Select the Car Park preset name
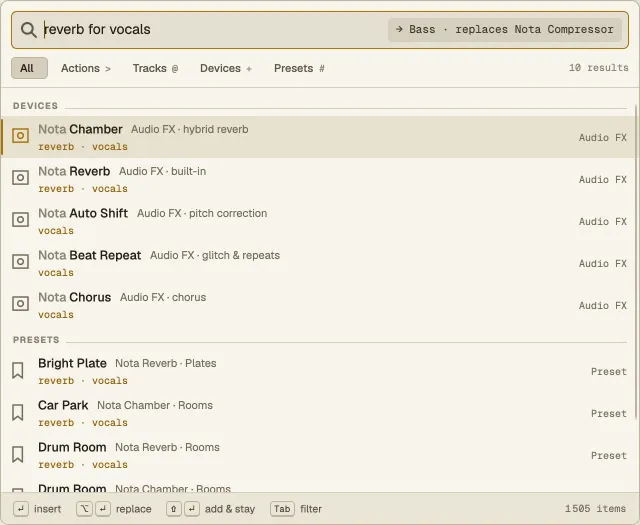 (63, 405)
